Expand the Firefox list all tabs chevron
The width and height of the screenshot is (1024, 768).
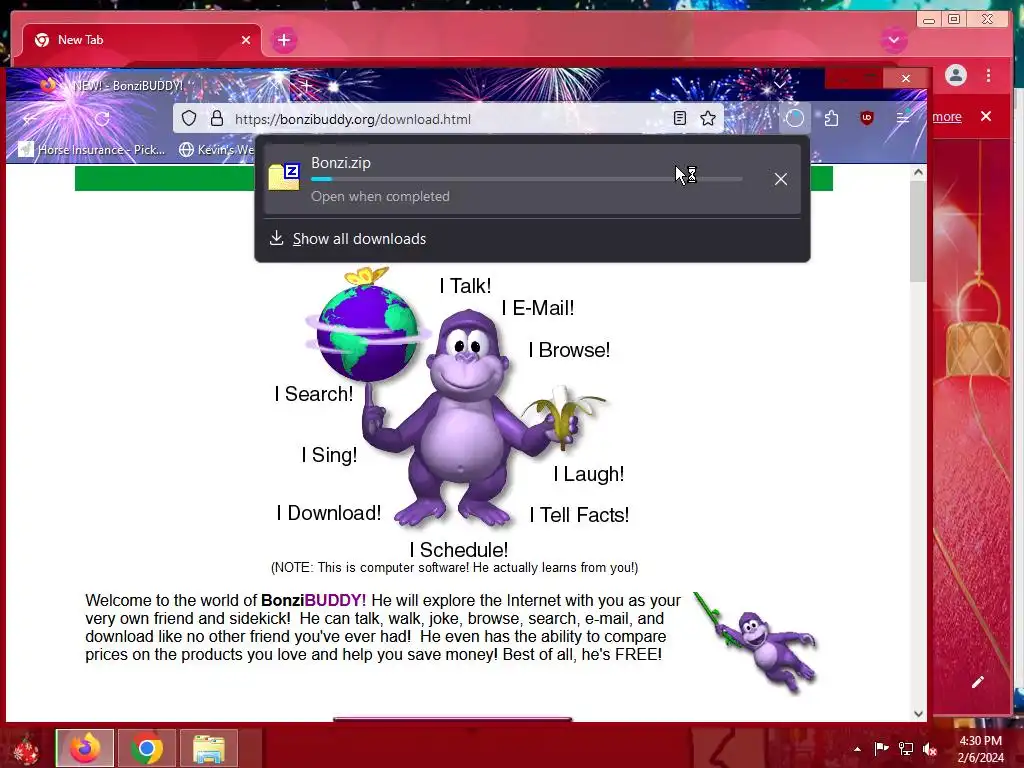point(780,85)
